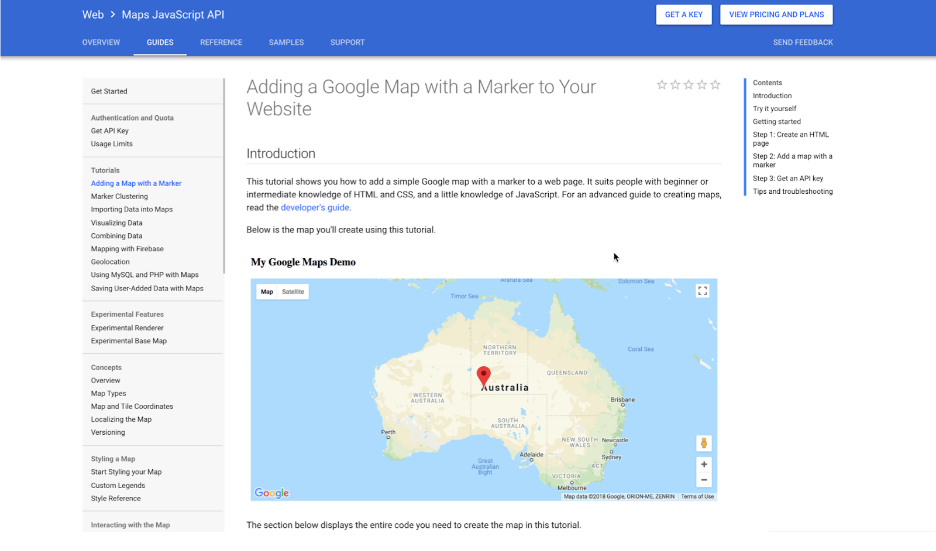Jump to Step 3: Get an API key

tap(787, 178)
